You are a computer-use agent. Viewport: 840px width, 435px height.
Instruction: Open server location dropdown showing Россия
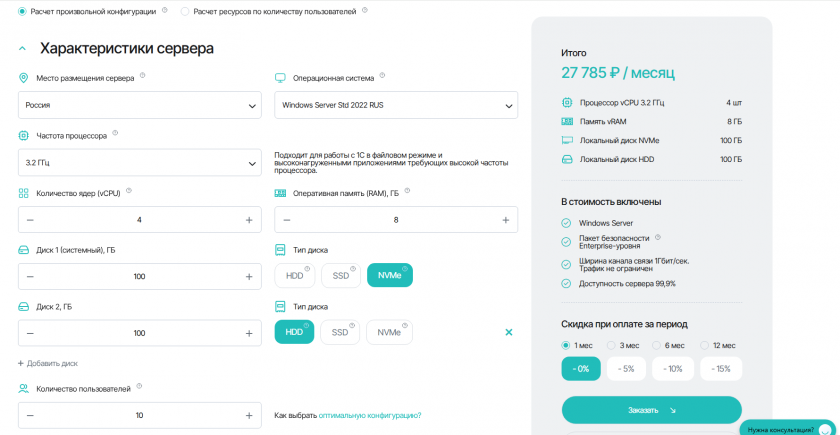140,104
